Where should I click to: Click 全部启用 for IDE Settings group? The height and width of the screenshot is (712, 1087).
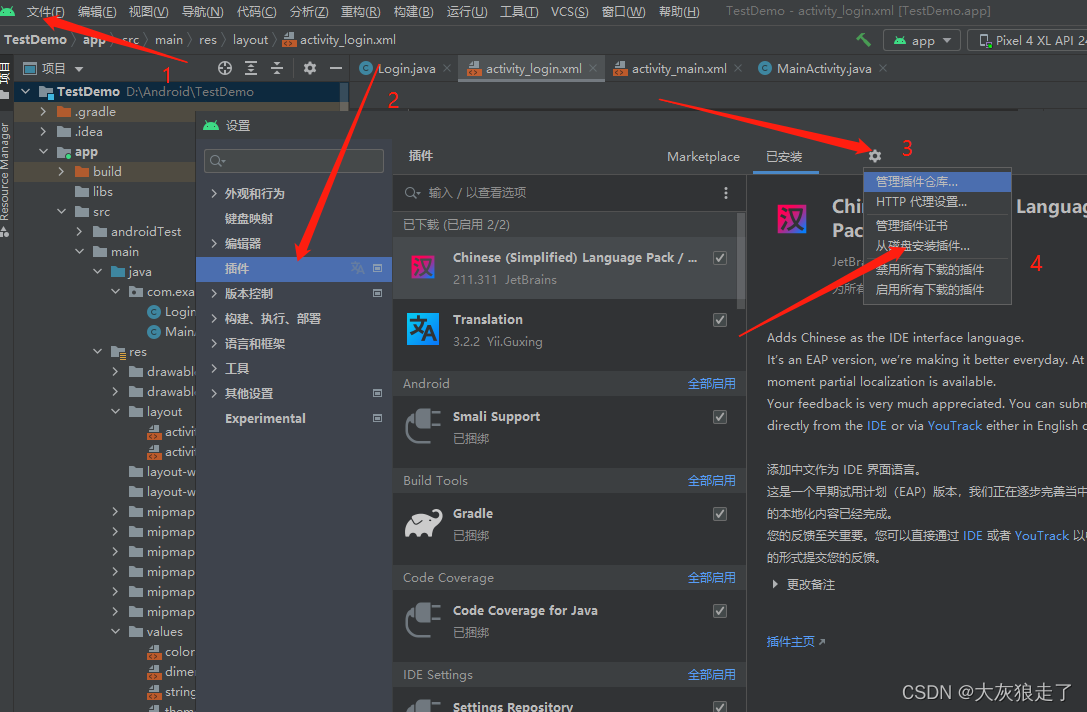coord(711,675)
